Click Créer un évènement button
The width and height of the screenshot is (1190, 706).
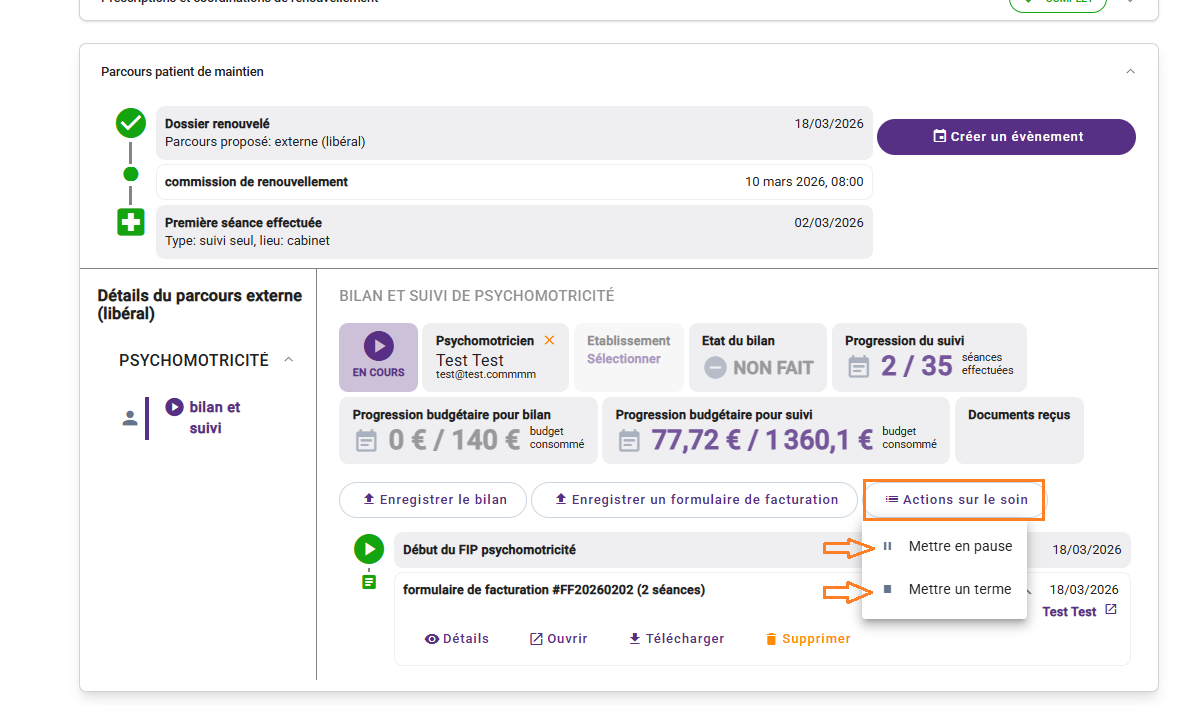[1006, 137]
